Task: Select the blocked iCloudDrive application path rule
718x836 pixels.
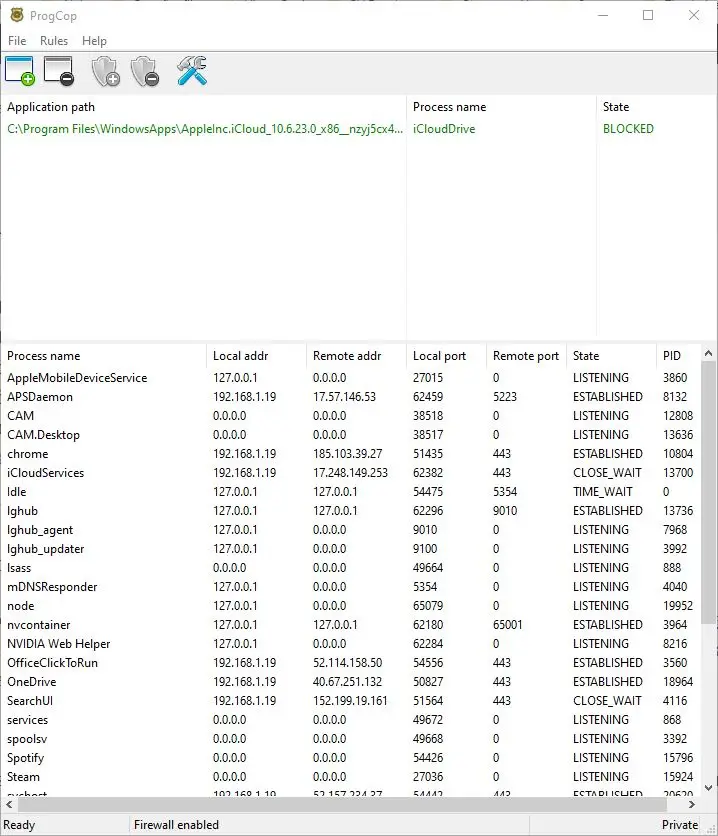Action: [x=205, y=129]
